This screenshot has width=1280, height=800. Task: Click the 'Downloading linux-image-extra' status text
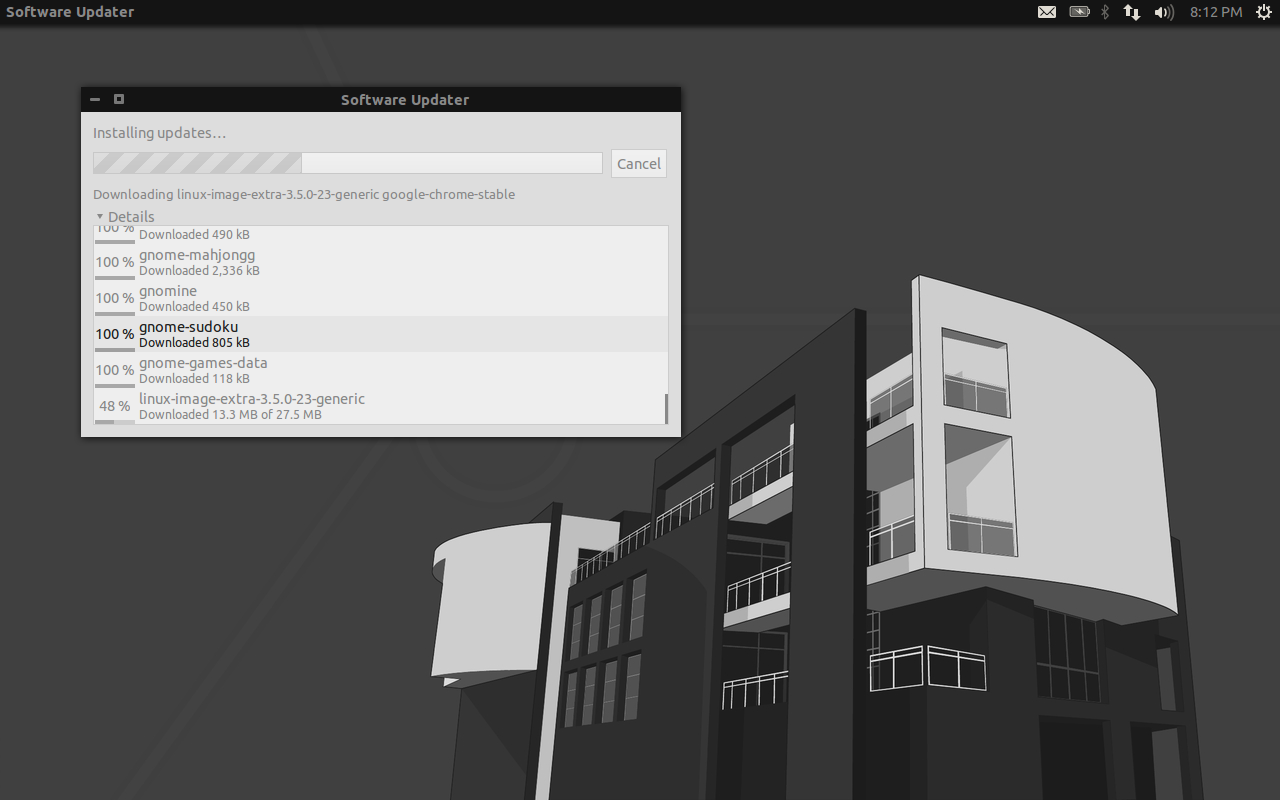point(304,195)
